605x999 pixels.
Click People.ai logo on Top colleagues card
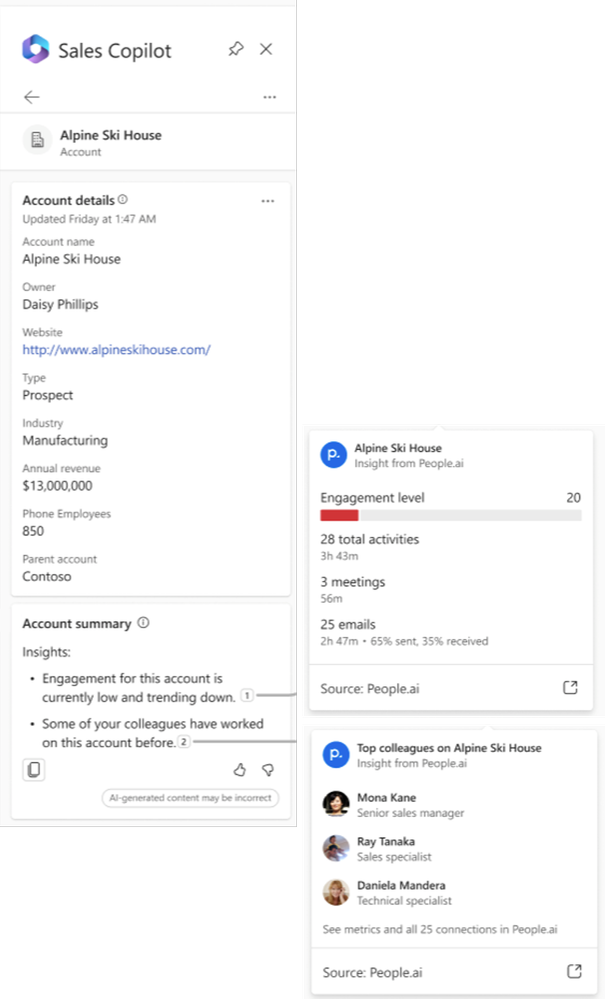336,754
